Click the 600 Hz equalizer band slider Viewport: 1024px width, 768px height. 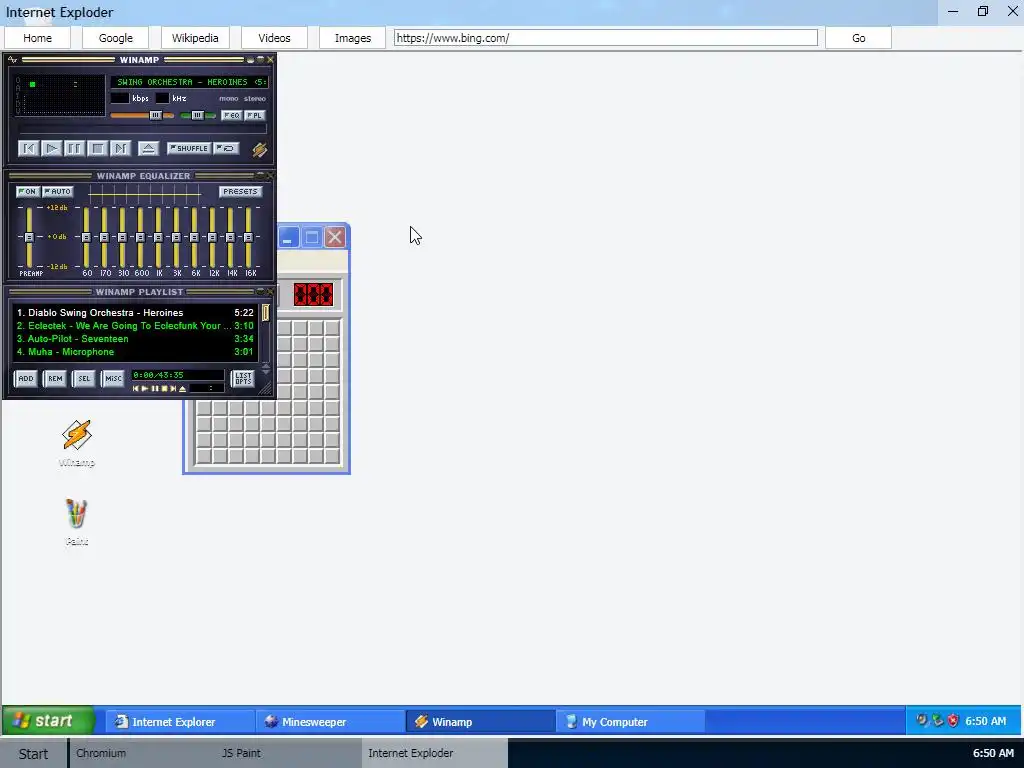click(140, 237)
